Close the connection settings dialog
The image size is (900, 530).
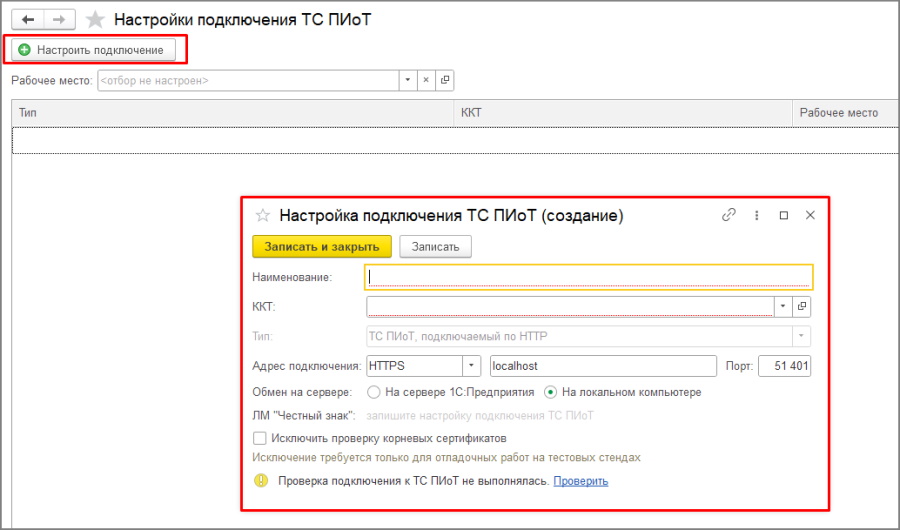810,215
